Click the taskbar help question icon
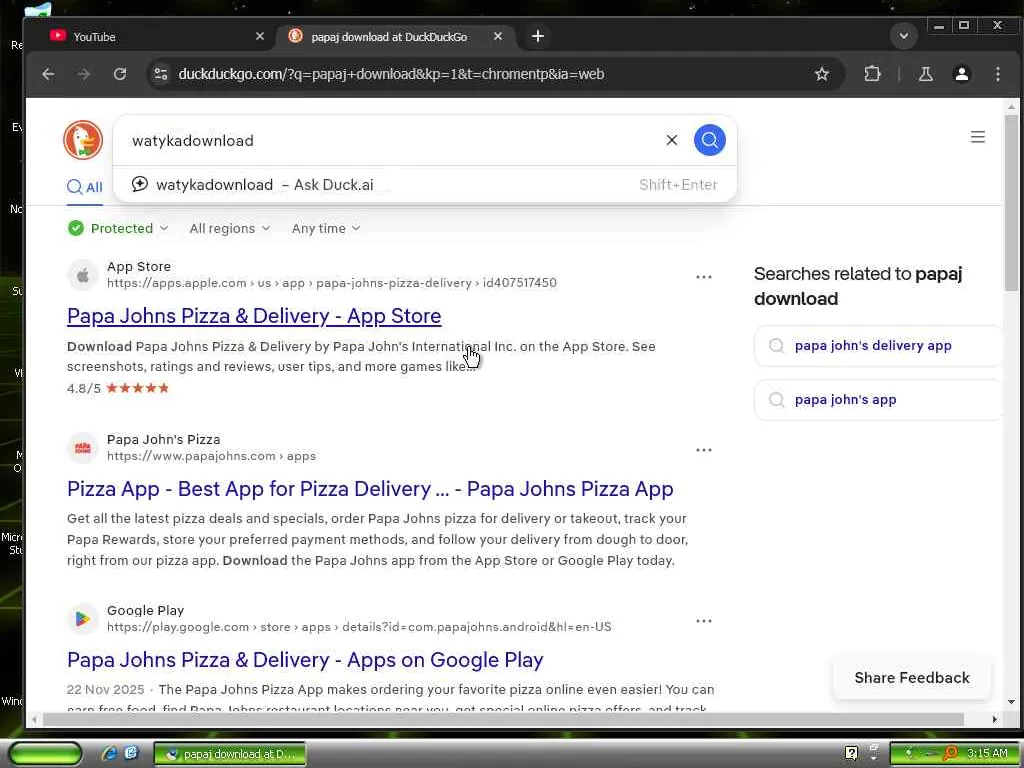This screenshot has height=768, width=1024. [851, 753]
